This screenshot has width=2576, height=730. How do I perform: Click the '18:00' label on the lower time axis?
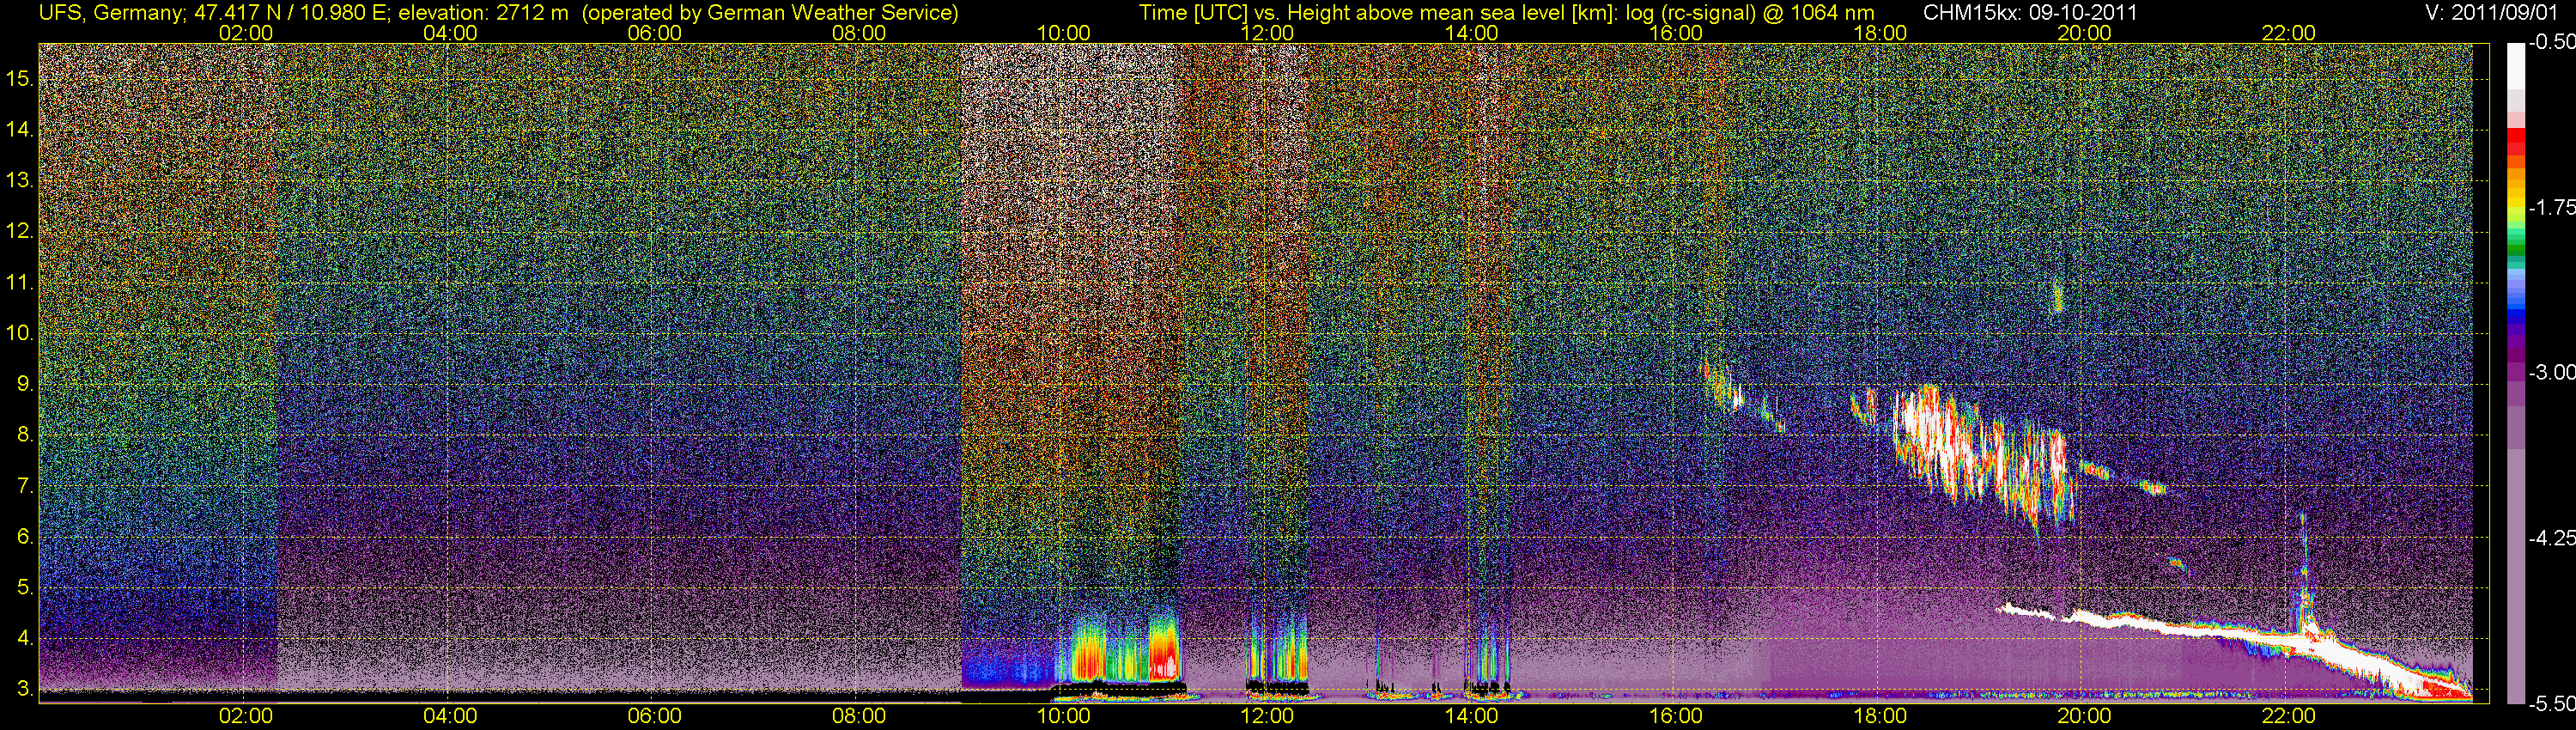coord(1880,716)
